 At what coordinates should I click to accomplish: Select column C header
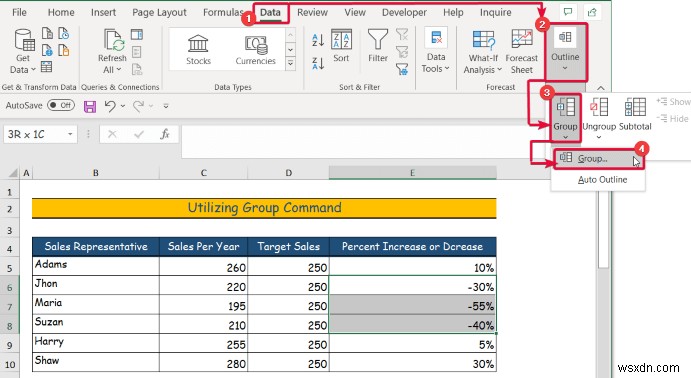(204, 173)
